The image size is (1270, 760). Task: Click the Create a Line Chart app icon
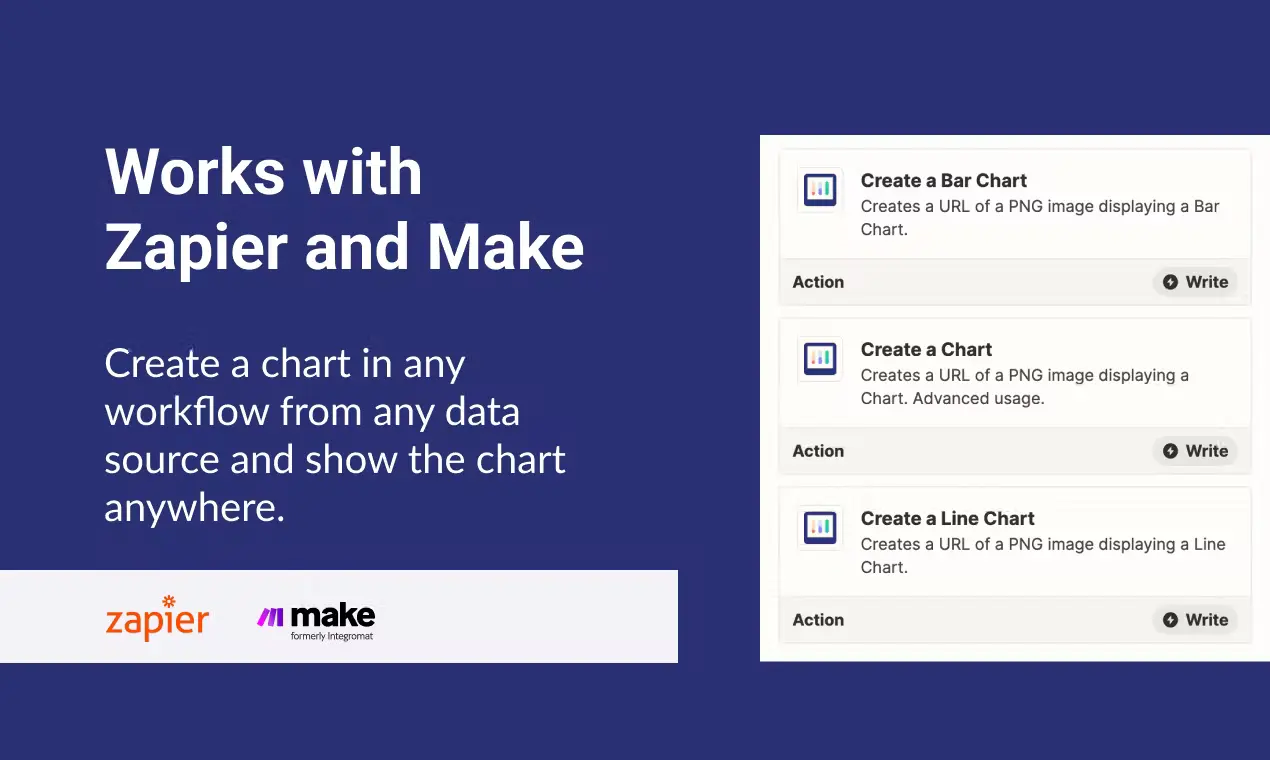(x=820, y=527)
